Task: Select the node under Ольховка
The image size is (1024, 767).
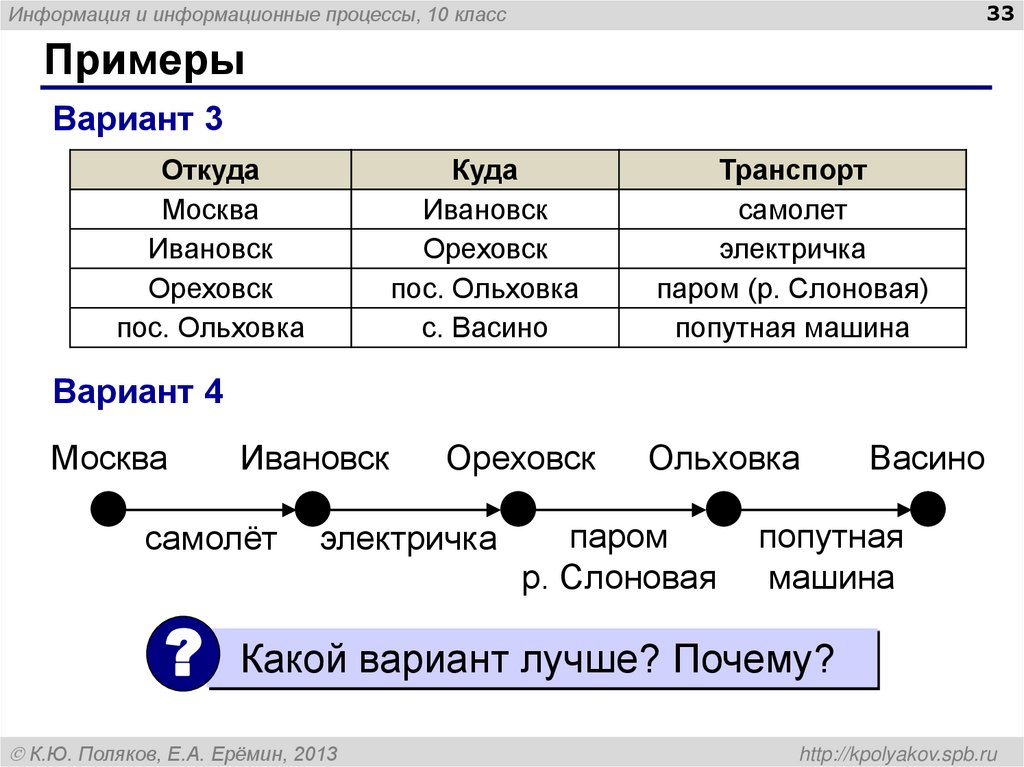Action: 722,507
